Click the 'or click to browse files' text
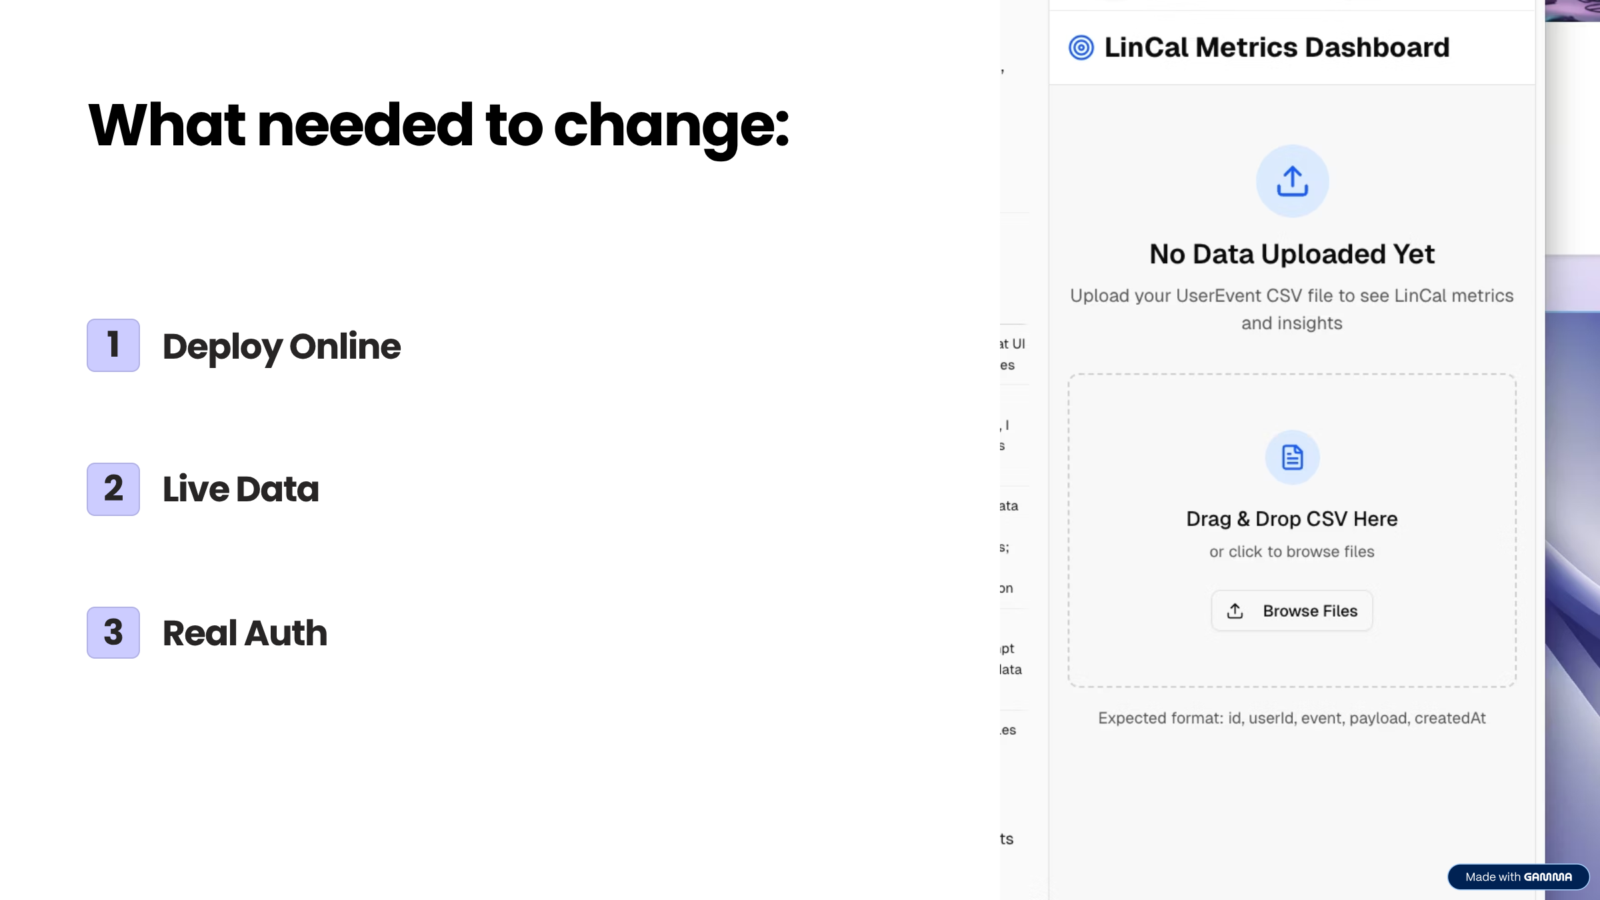Screen dimensions: 1600x900 (x=1291, y=552)
